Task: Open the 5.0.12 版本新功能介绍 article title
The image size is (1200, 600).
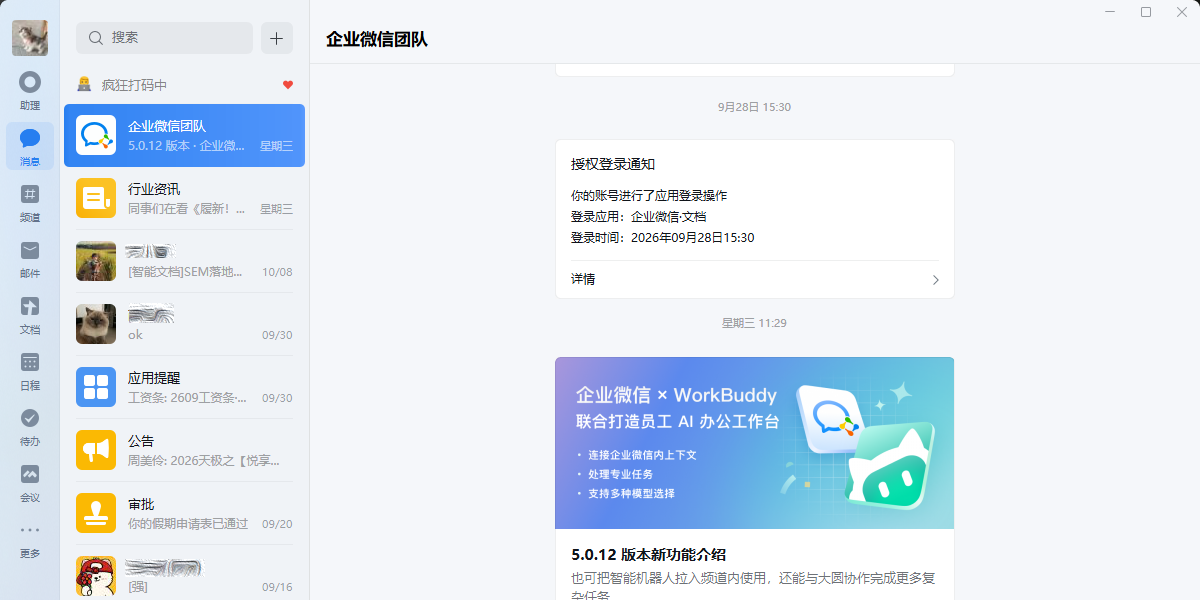Action: [648, 554]
